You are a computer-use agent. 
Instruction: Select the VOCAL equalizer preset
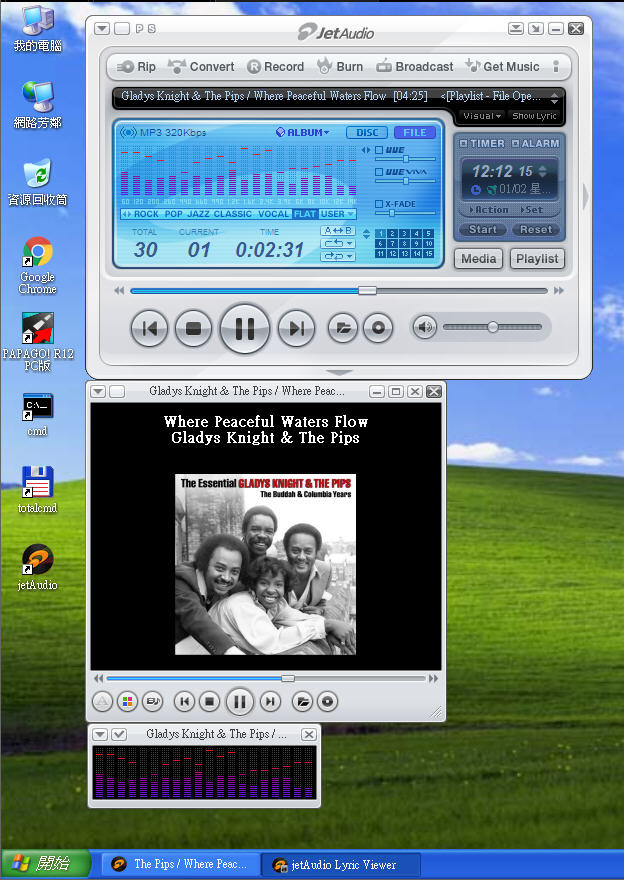[274, 214]
